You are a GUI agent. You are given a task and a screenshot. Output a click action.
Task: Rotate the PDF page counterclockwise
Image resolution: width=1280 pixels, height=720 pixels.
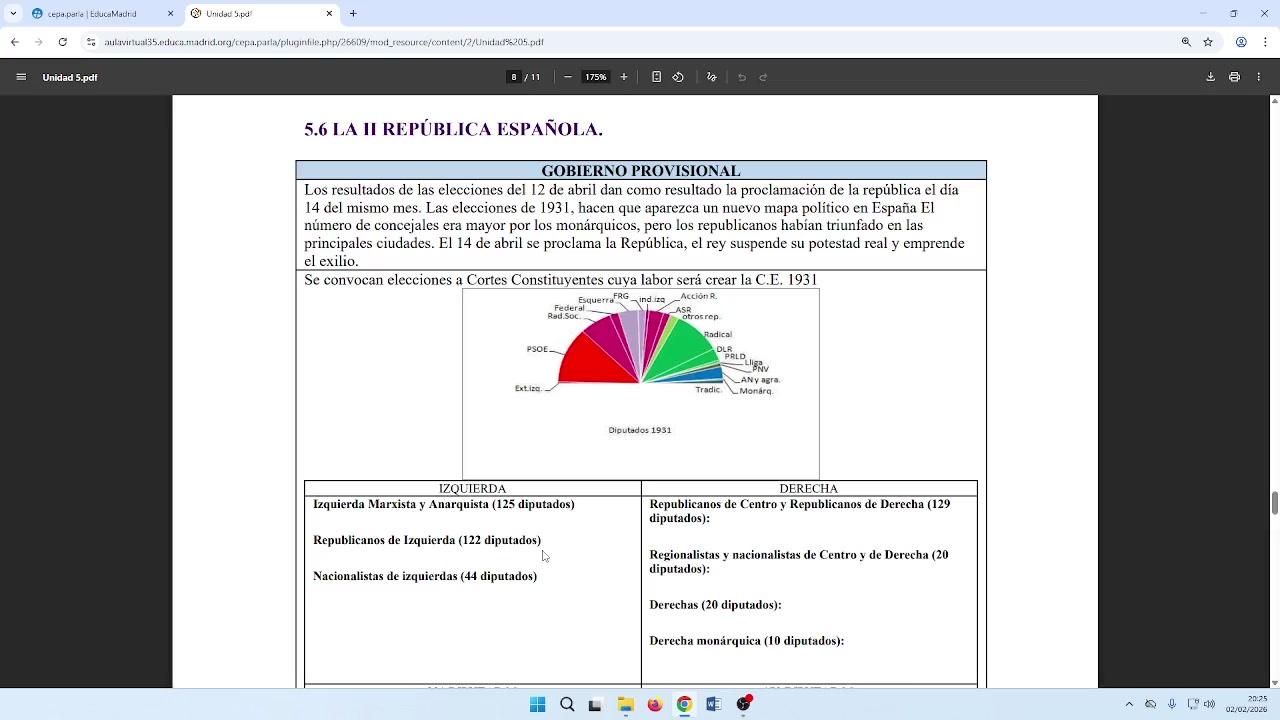click(678, 77)
